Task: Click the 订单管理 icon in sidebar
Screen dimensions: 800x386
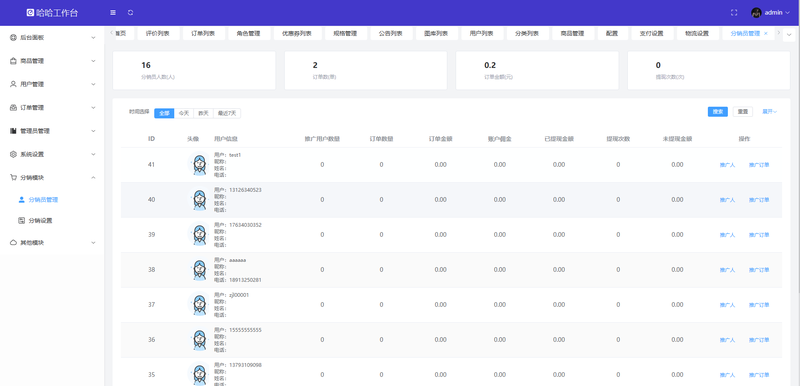Action: tap(13, 108)
